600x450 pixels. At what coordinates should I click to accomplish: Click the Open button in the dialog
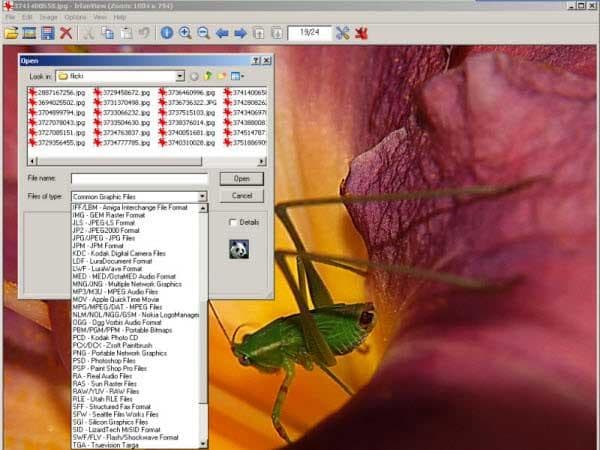pos(242,179)
